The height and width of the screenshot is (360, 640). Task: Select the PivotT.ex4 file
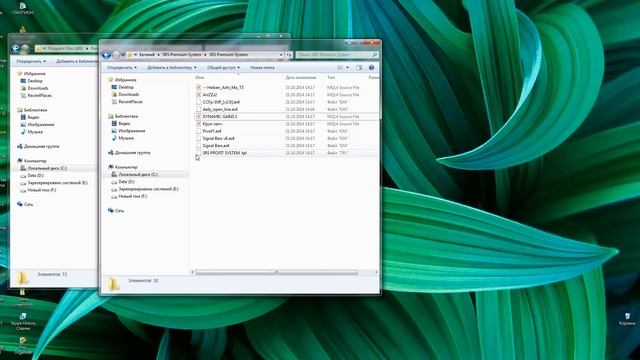coord(212,131)
